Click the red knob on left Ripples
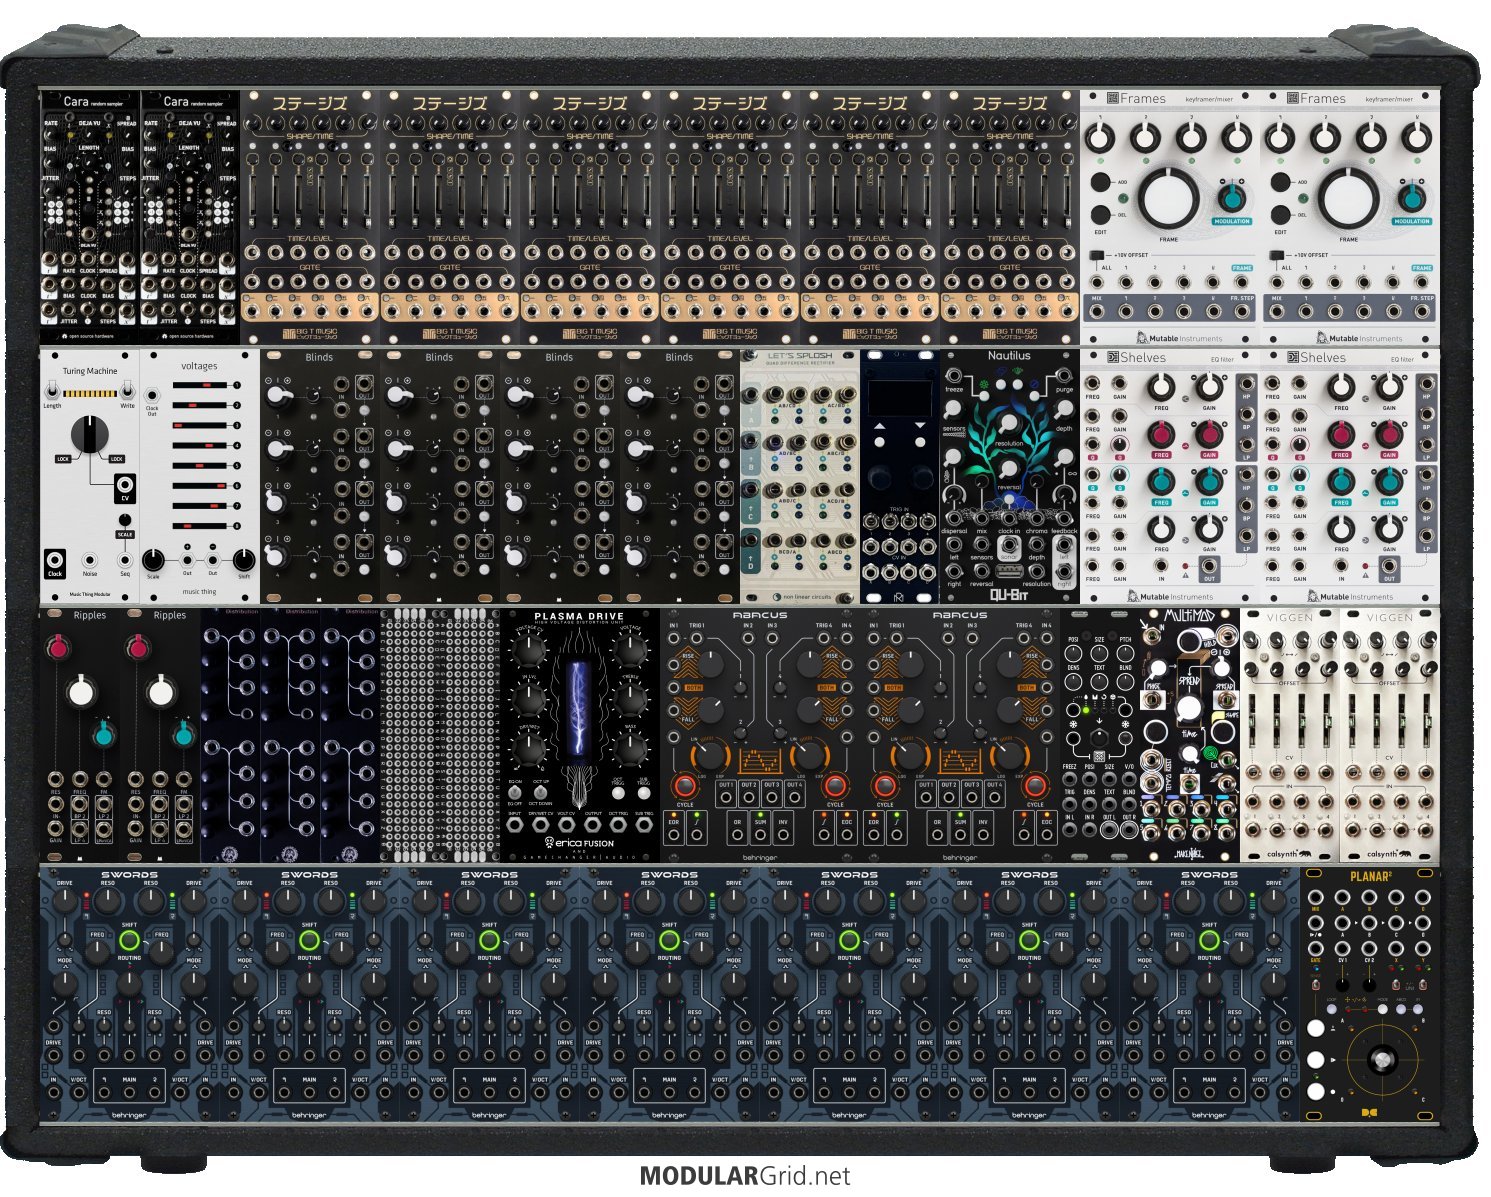Screen dimensions: 1491x1197 pos(59,648)
